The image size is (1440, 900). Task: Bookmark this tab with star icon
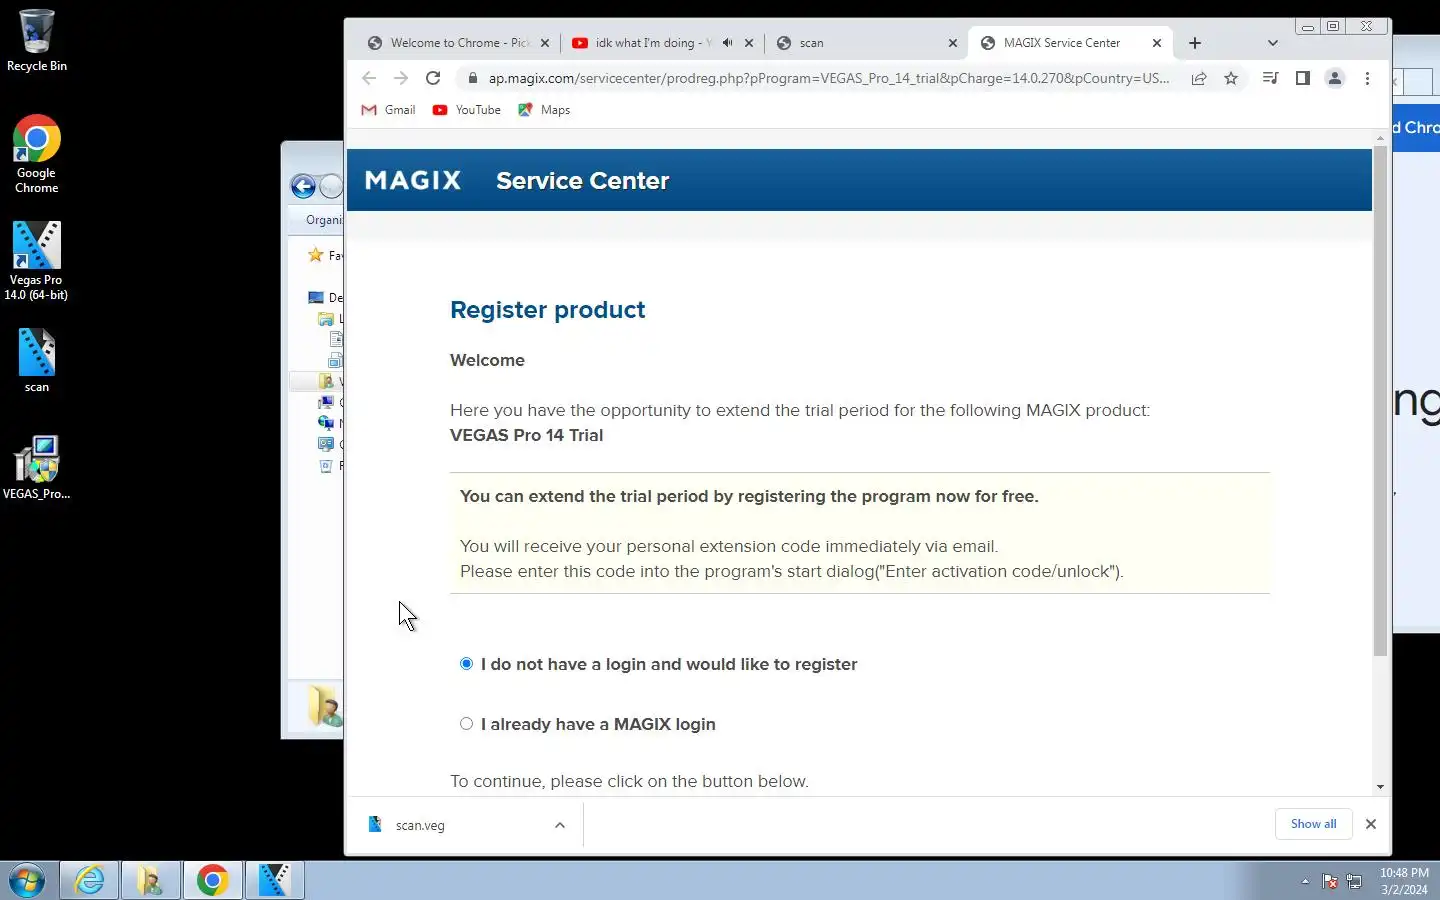[x=1231, y=78]
